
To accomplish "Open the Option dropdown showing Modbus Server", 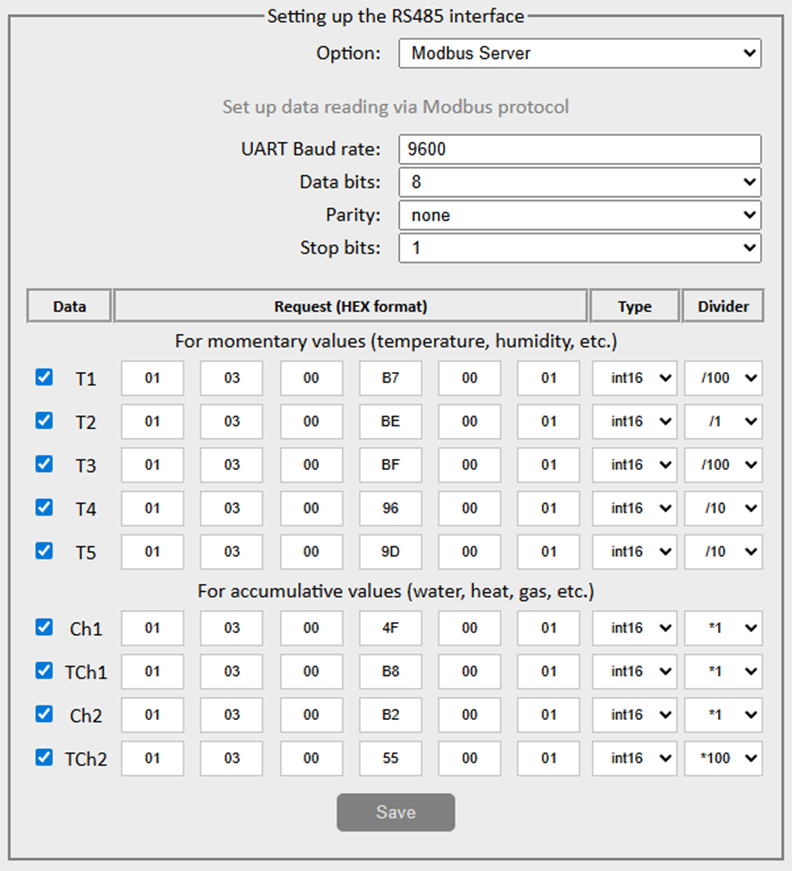I will coord(579,53).
